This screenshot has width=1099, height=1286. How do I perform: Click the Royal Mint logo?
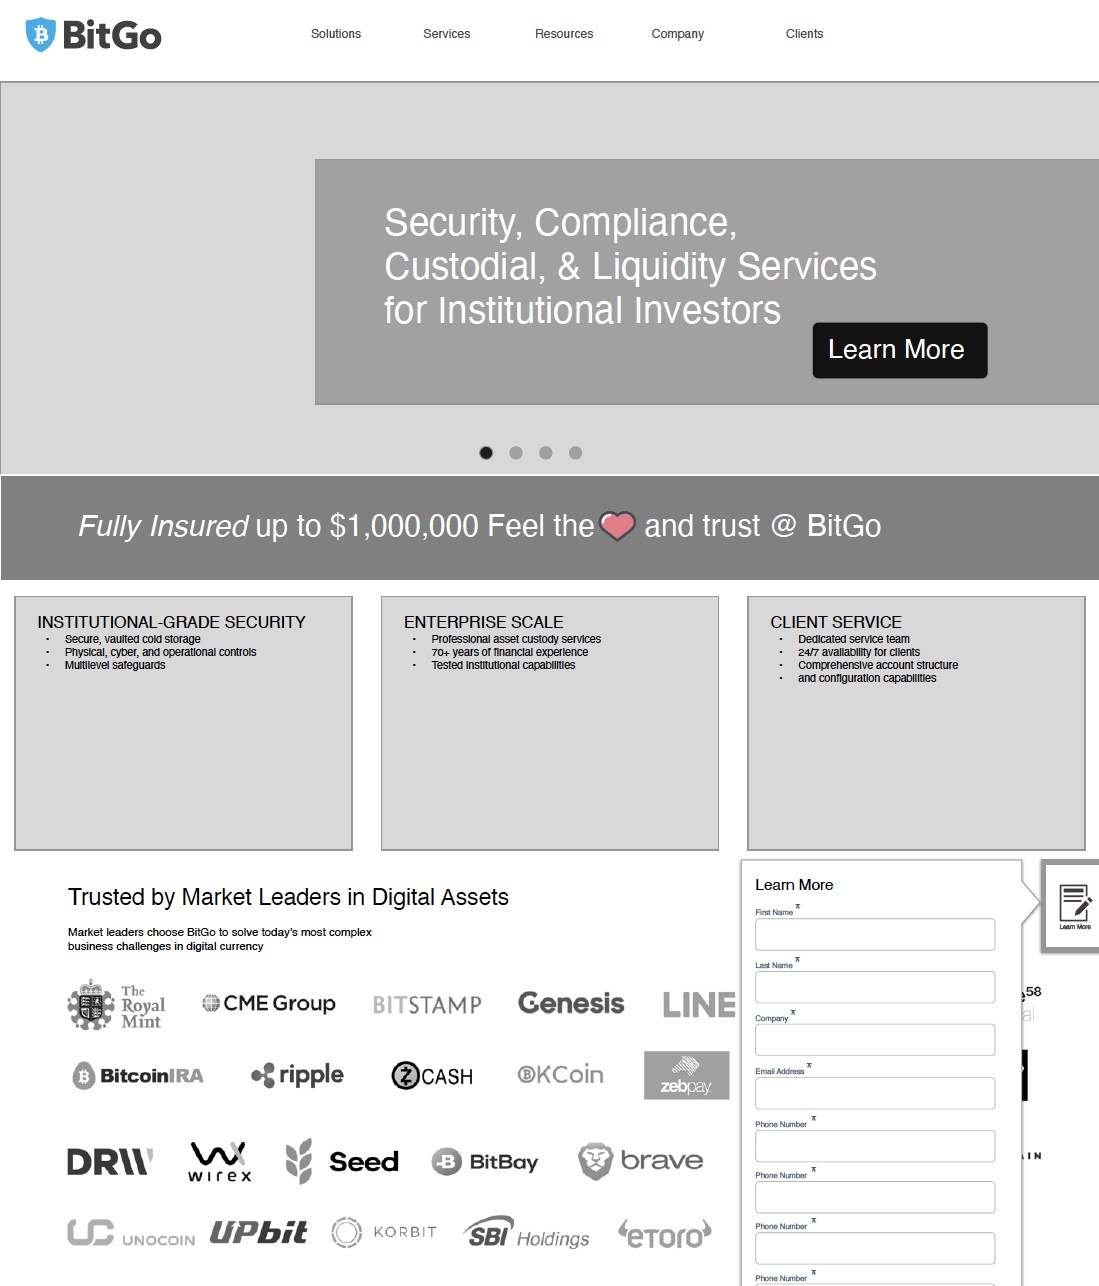coord(116,1005)
